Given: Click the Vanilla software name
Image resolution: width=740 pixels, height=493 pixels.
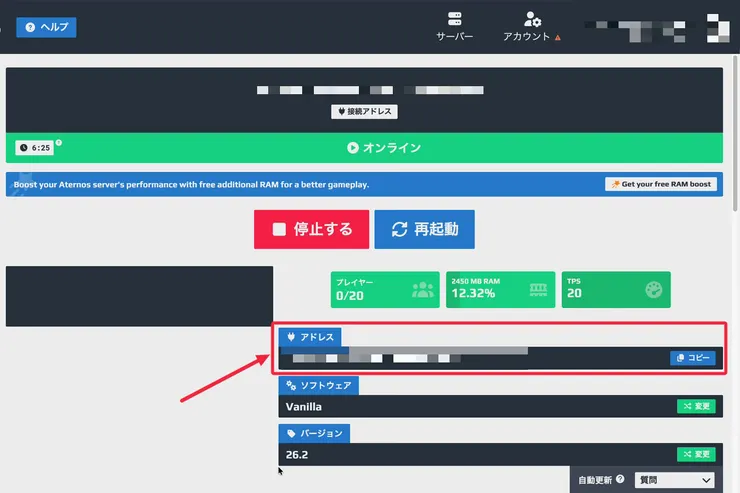Looking at the screenshot, I should click(303, 407).
